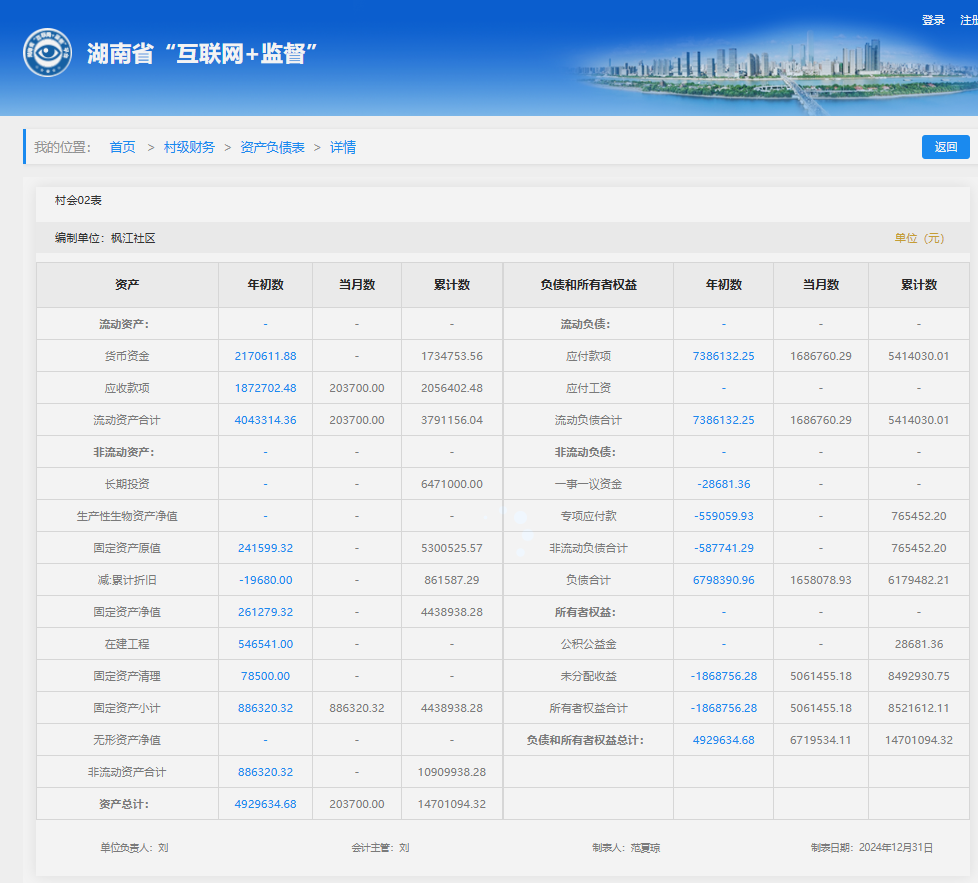Open 一事一议资金 opening value -28681.36

(x=724, y=484)
